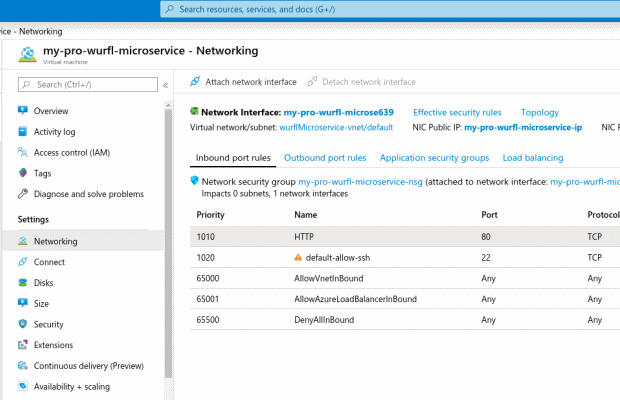620x400 pixels.
Task: Click the Continuous delivery icon
Action: point(23,366)
